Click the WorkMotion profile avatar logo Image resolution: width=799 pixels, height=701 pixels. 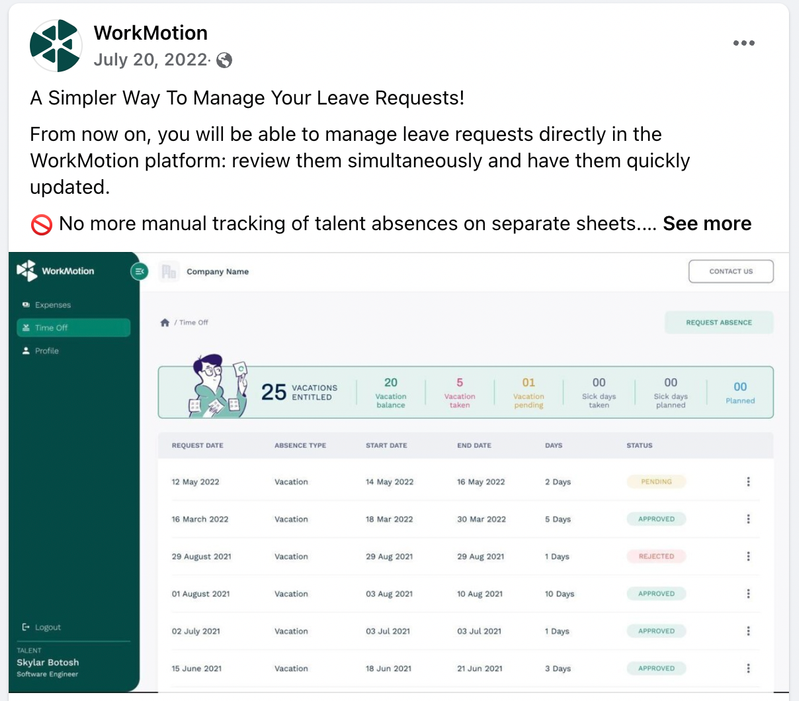[56, 45]
